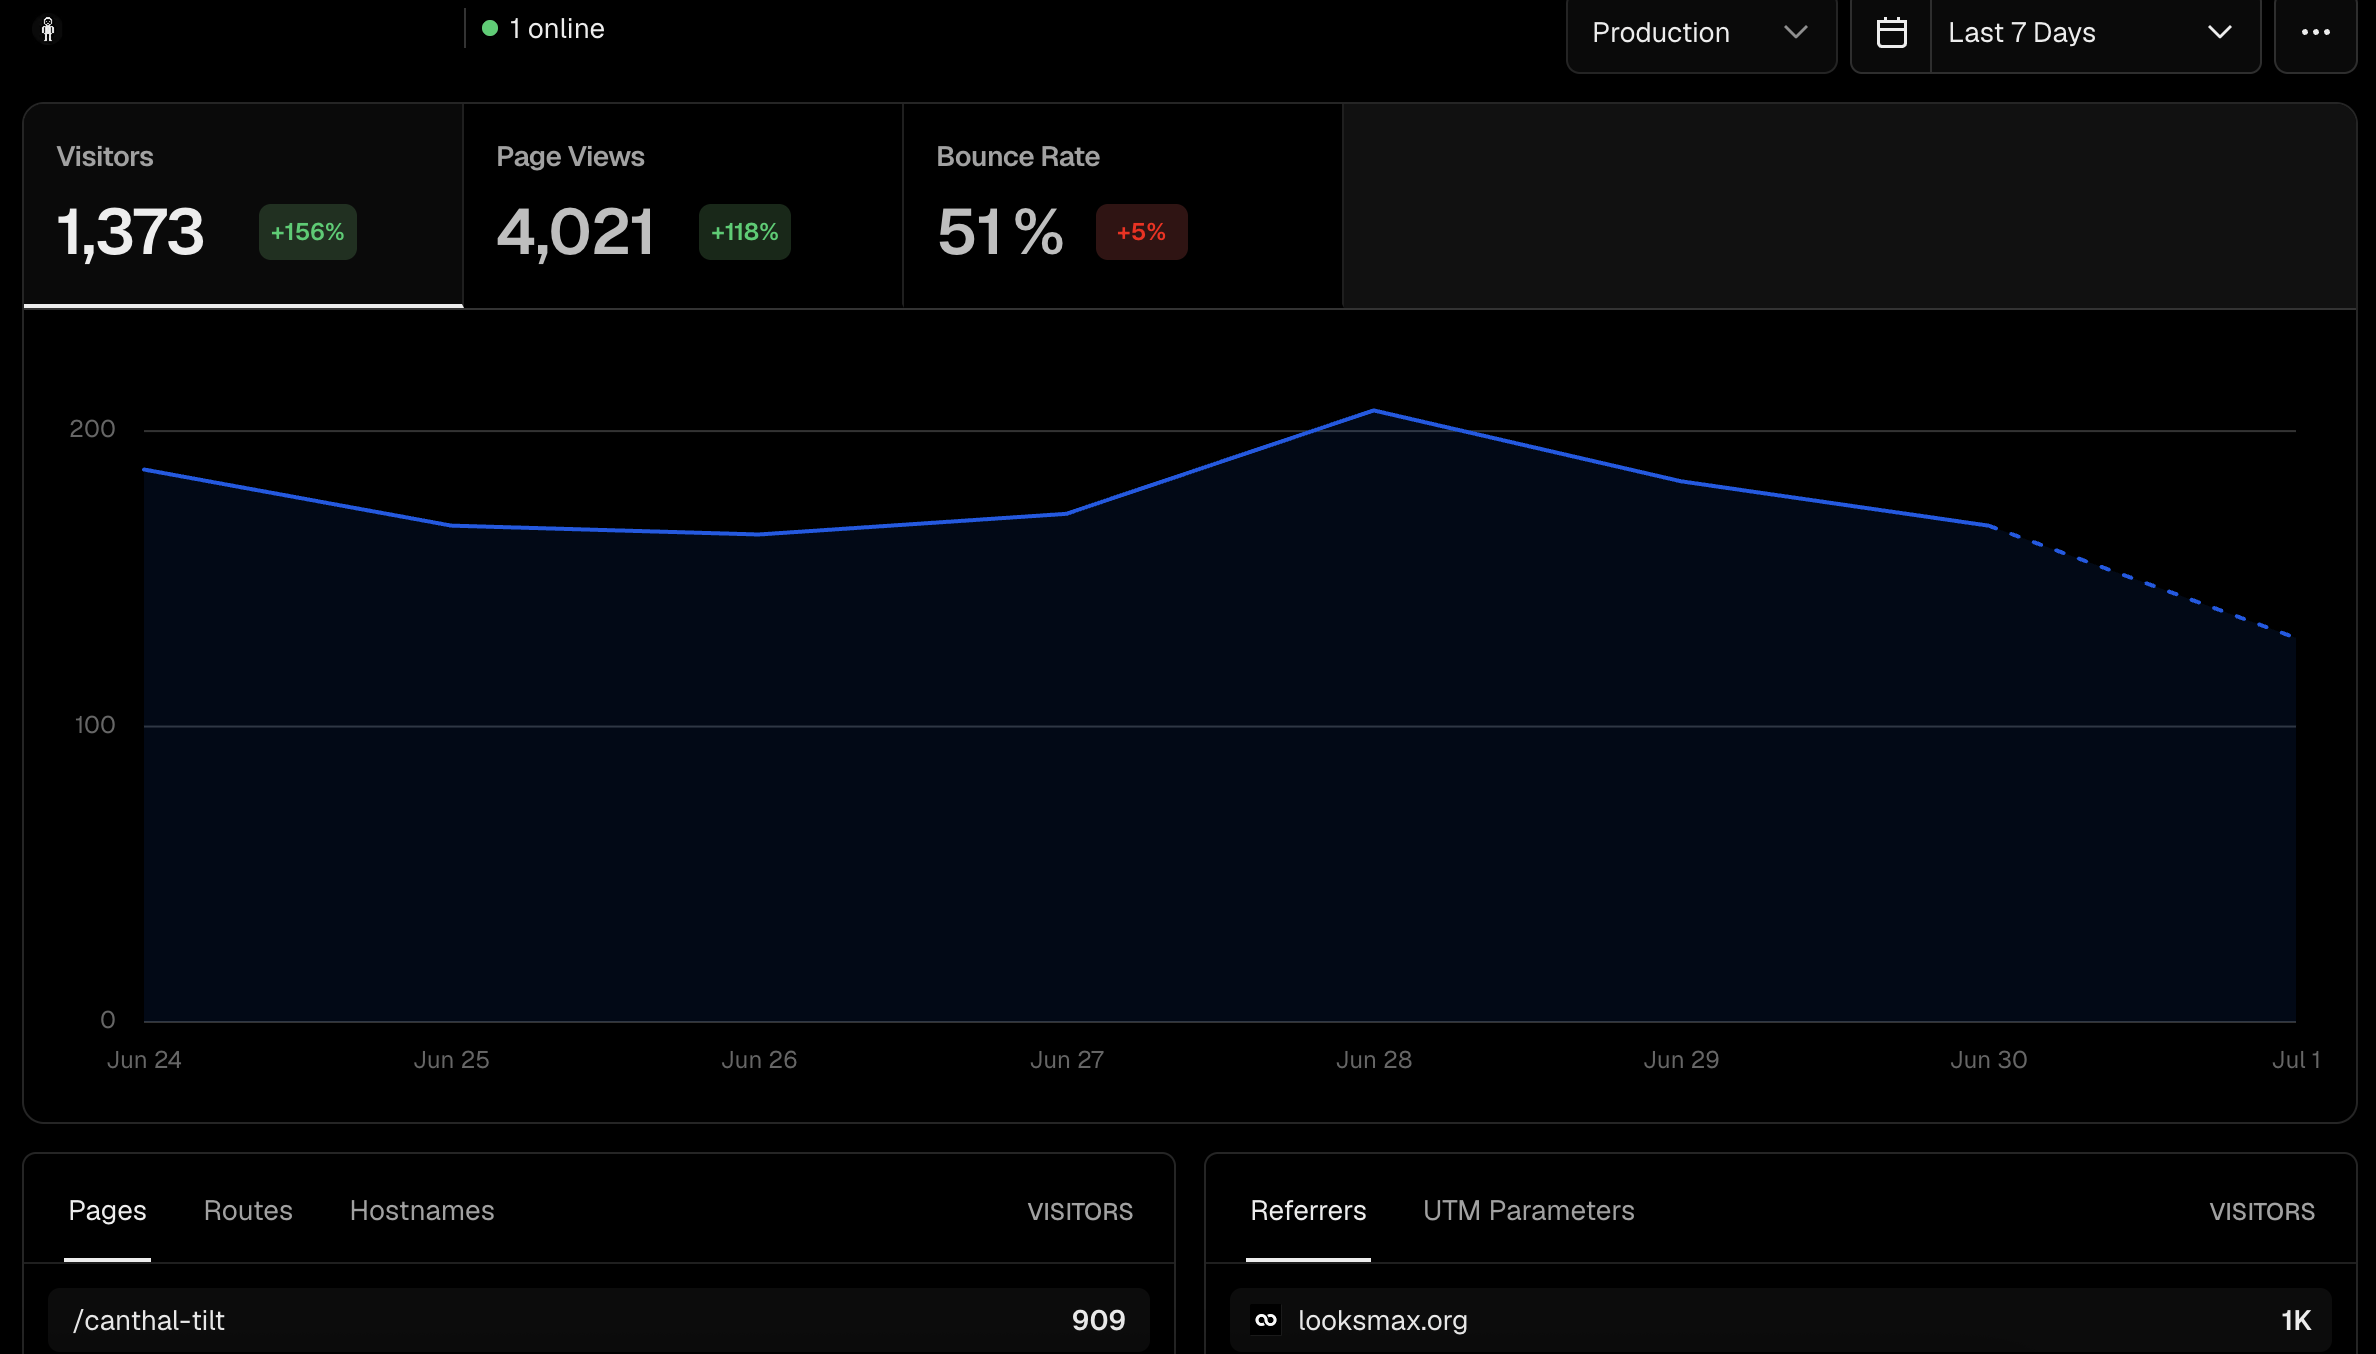Click the Jun 26 x-axis date label
2376x1354 pixels.
coord(759,1060)
